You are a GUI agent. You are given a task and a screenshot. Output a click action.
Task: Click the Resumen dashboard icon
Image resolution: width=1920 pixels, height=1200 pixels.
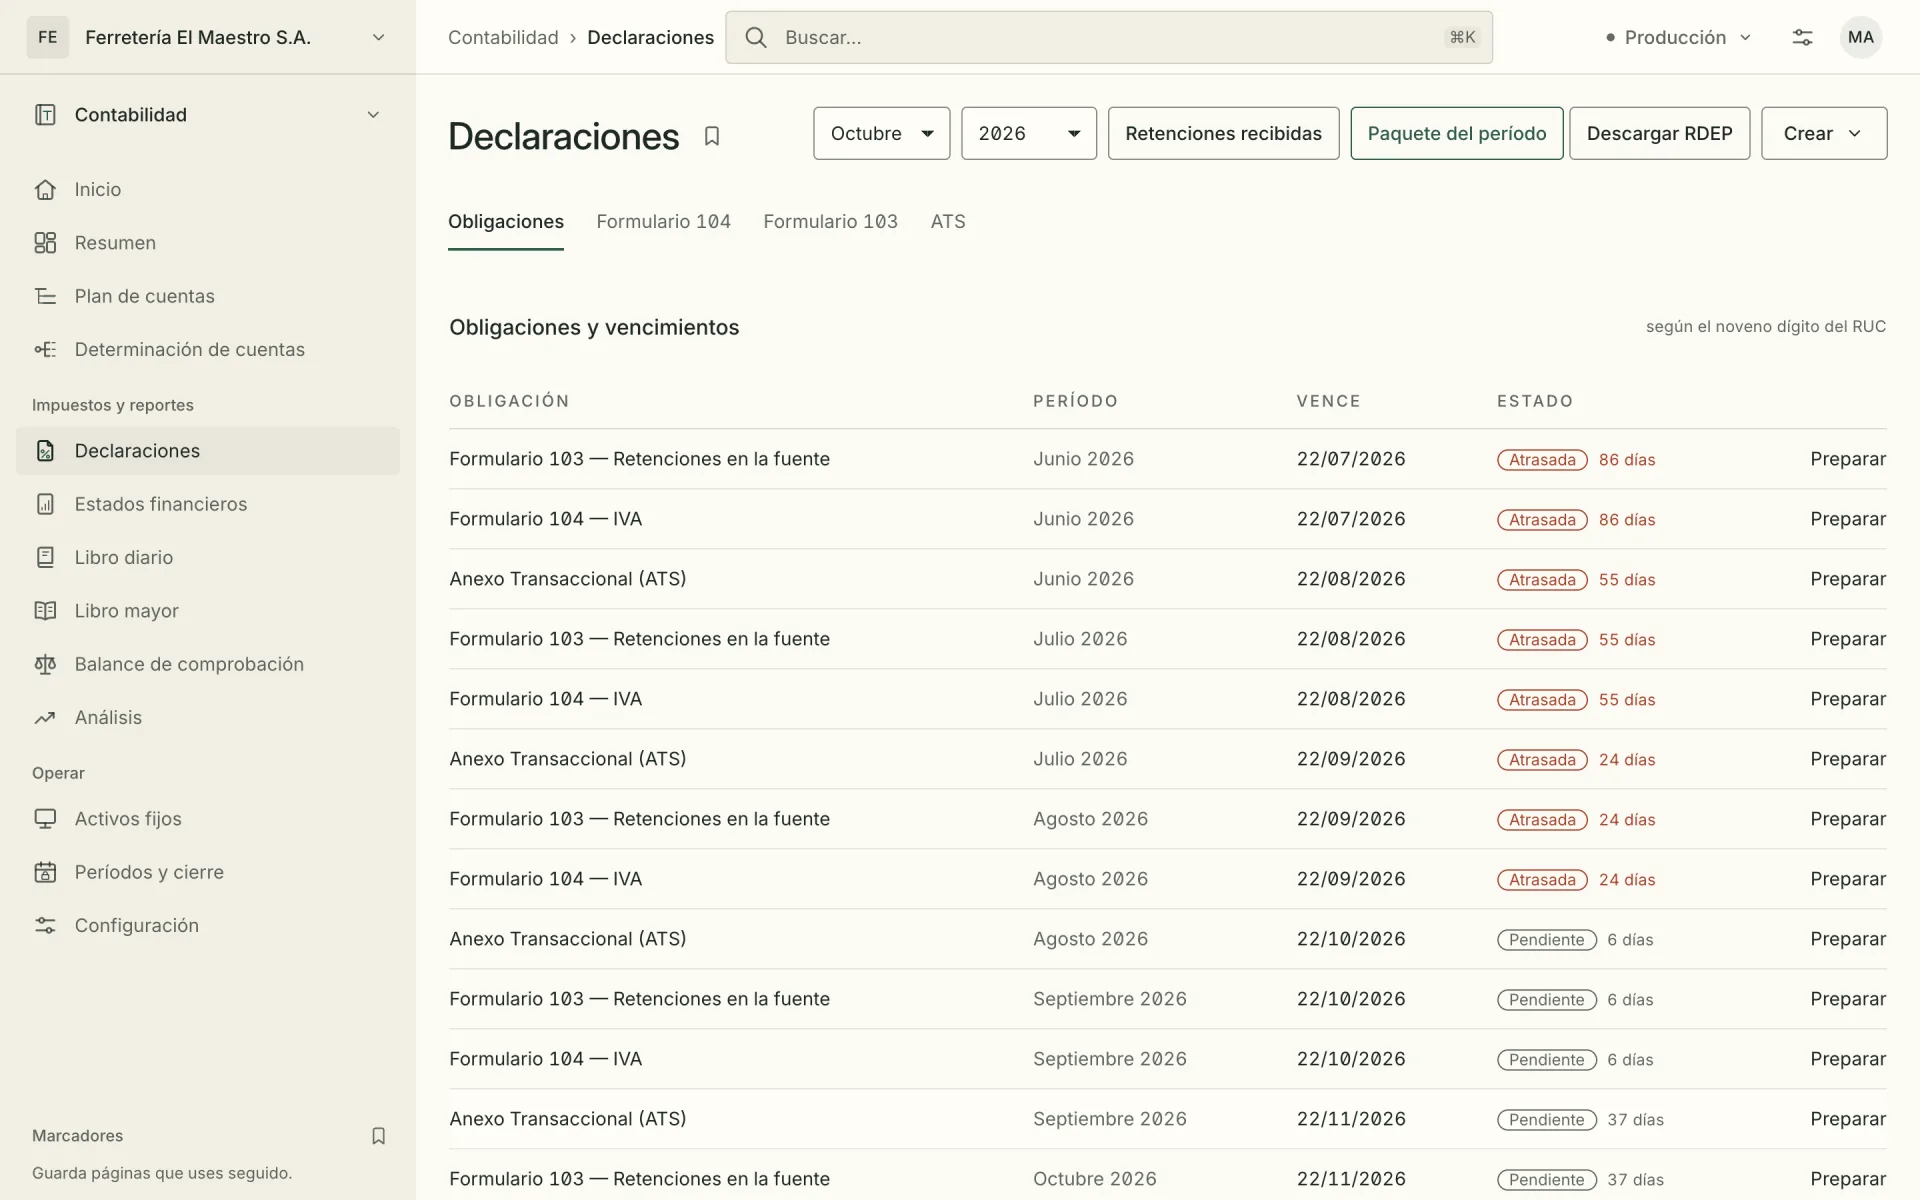click(45, 243)
